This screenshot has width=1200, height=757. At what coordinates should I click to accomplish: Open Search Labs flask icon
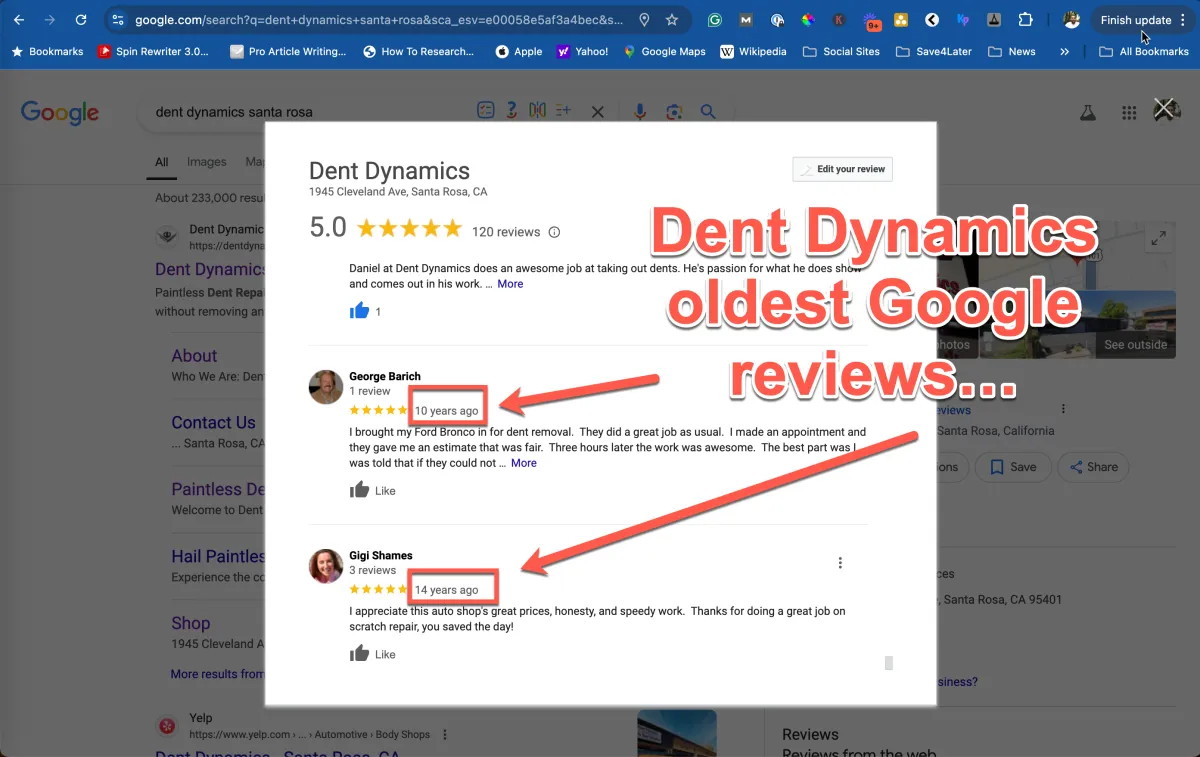(x=1088, y=113)
